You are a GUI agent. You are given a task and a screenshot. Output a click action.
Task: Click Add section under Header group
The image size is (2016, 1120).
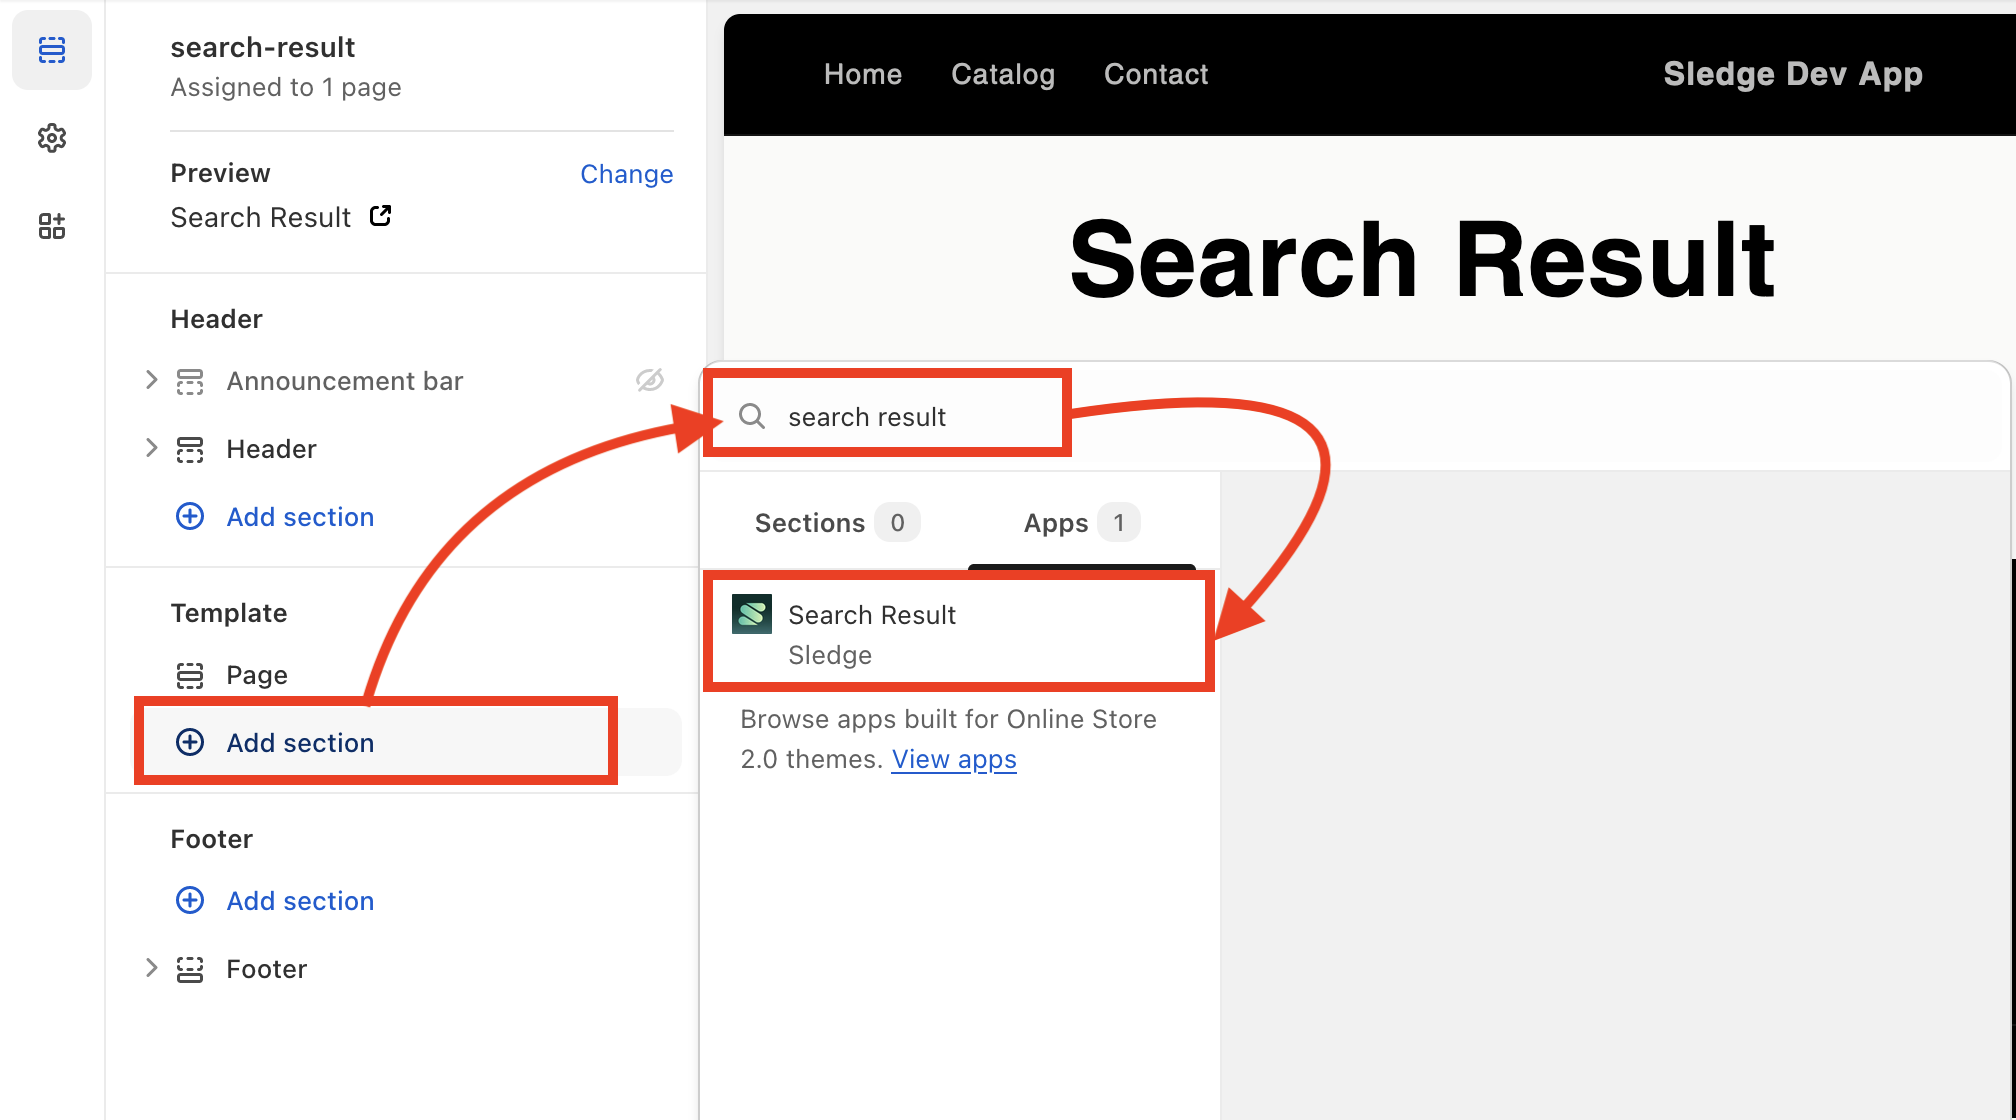point(300,517)
